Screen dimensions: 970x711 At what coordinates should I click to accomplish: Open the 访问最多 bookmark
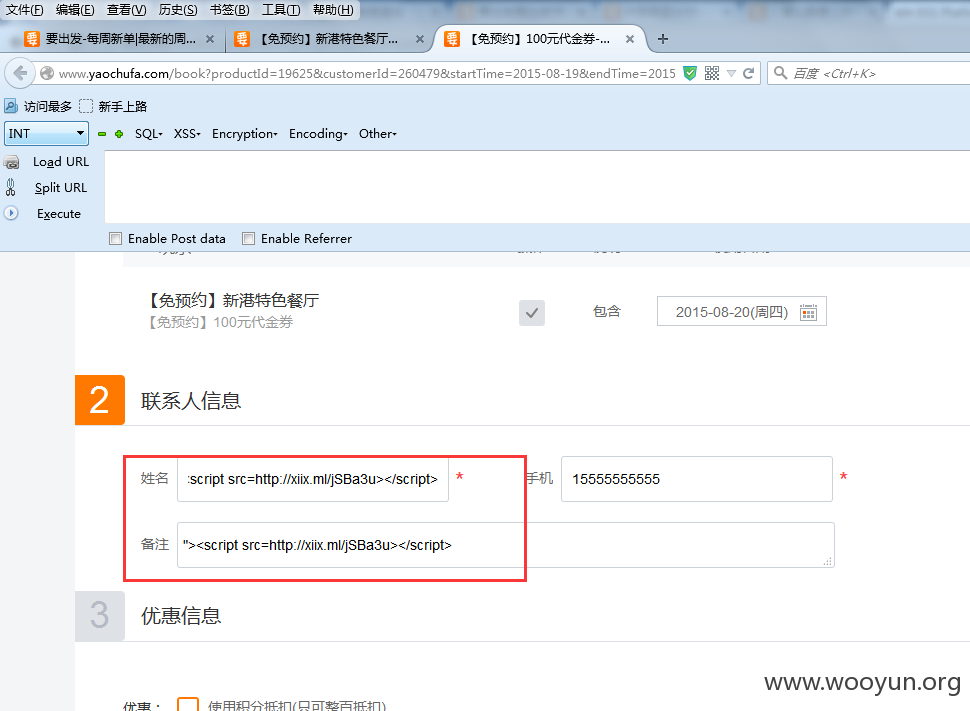click(38, 106)
